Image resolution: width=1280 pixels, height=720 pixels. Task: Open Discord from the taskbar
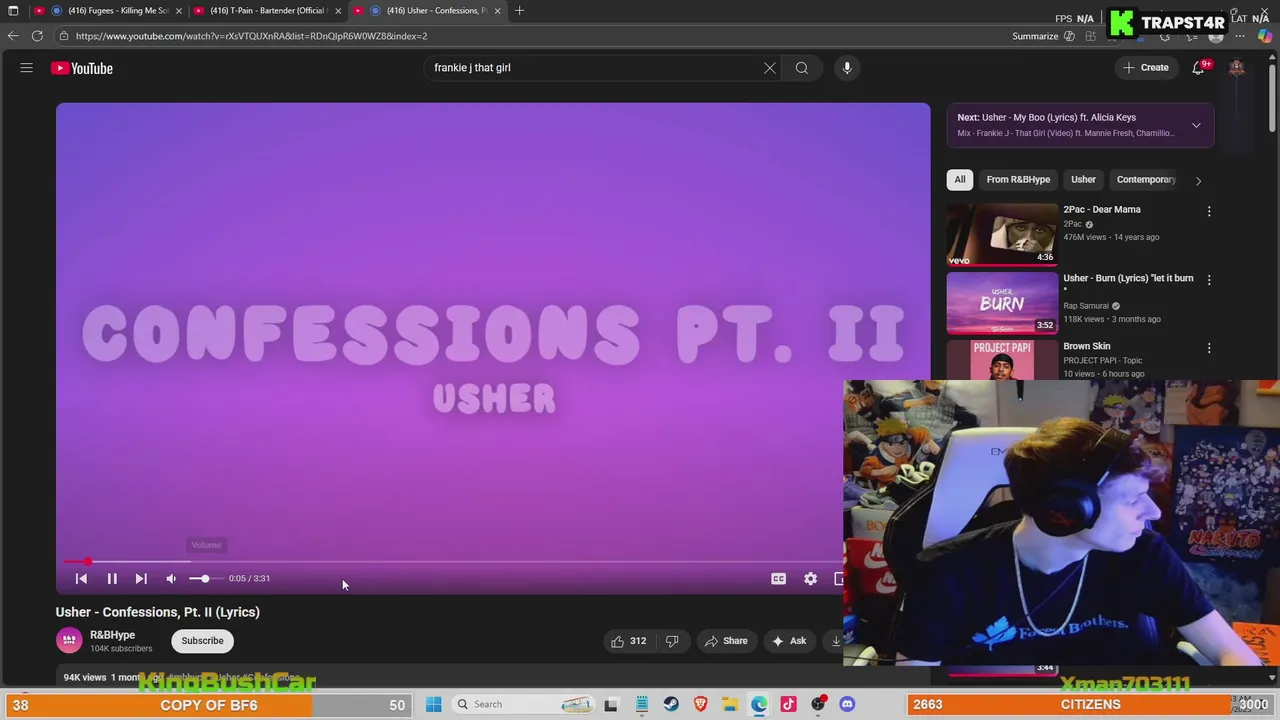point(847,705)
